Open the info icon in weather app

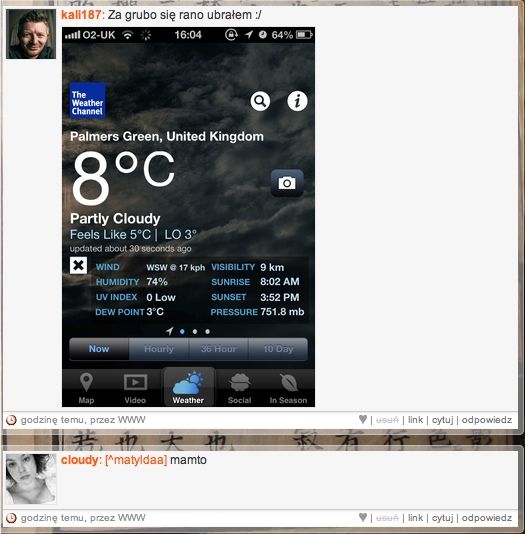297,101
